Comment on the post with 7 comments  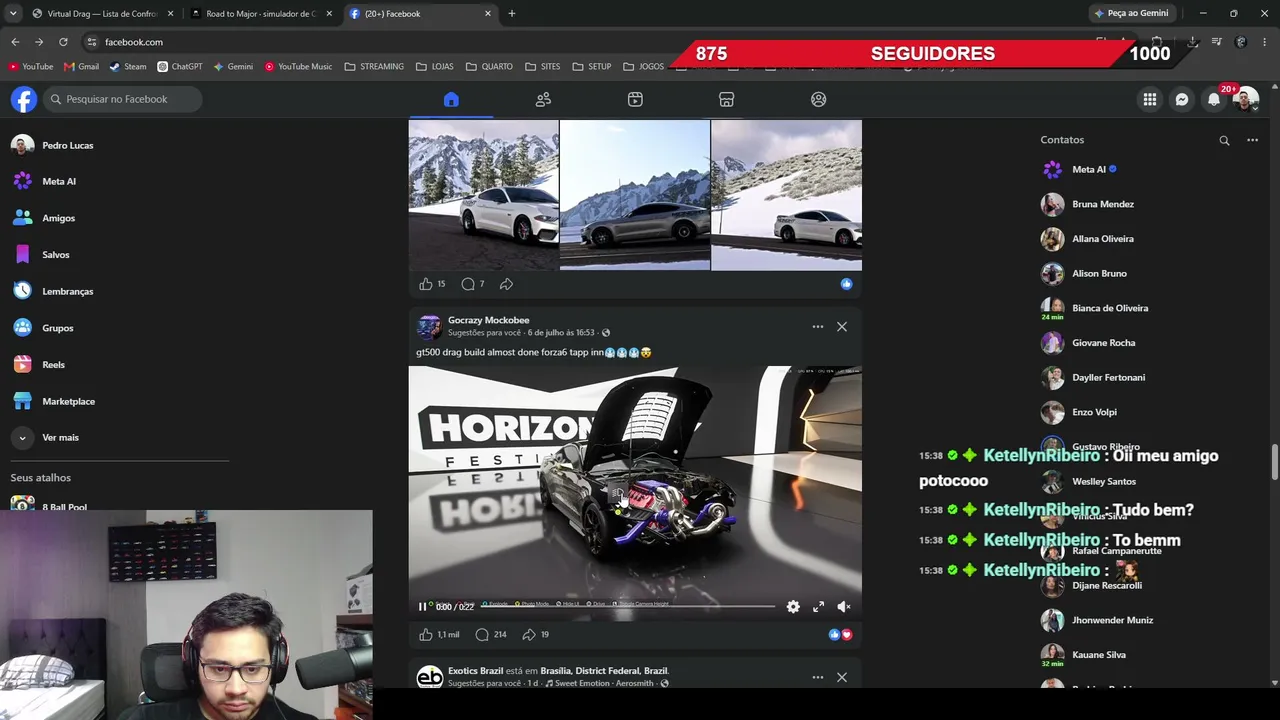coord(468,284)
